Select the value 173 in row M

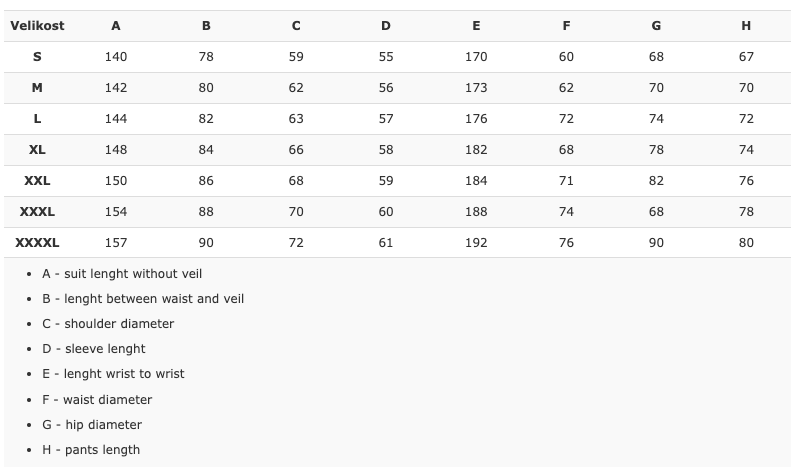tap(476, 88)
